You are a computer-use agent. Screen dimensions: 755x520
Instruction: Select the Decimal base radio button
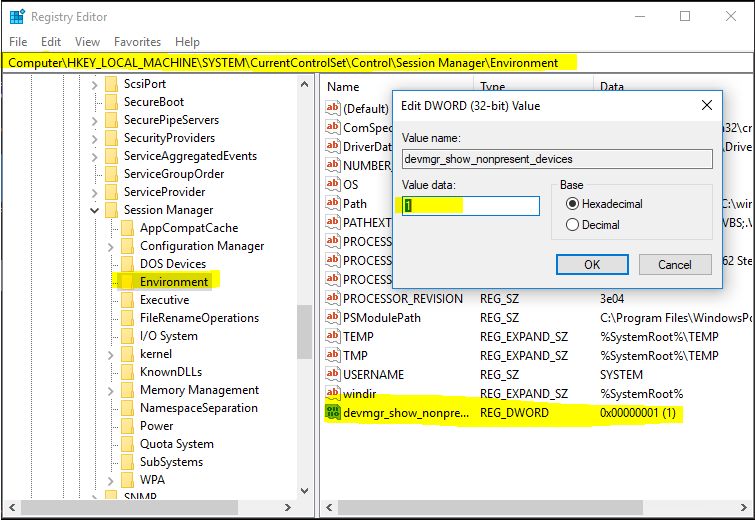tap(572, 224)
